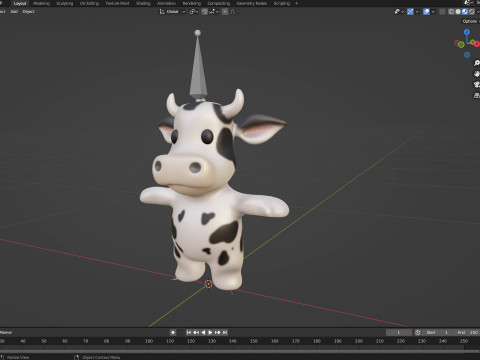Open the Marker menu in timeline
The width and height of the screenshot is (480, 360).
[6, 332]
